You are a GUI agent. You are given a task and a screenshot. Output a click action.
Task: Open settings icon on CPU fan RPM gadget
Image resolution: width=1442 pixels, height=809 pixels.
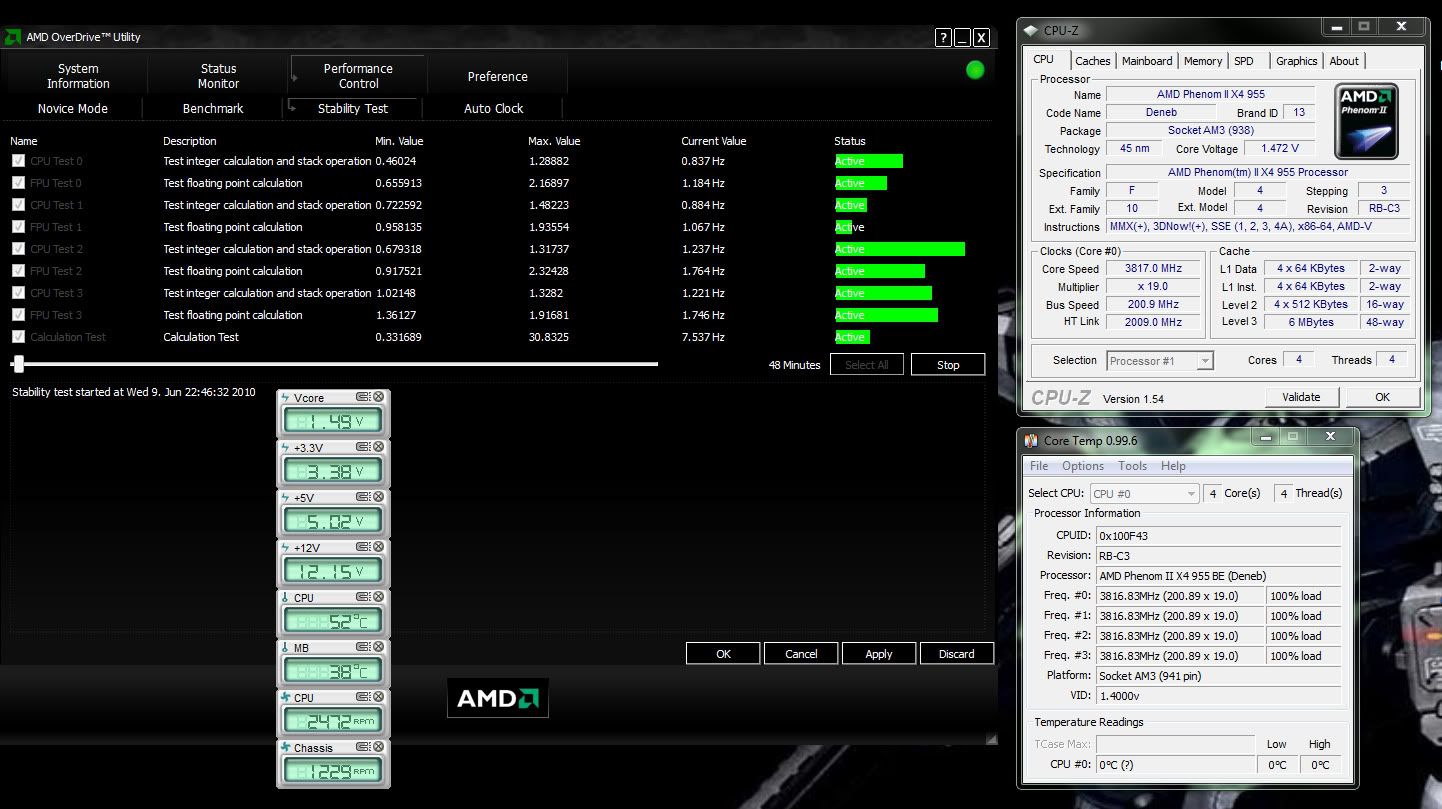pos(363,697)
